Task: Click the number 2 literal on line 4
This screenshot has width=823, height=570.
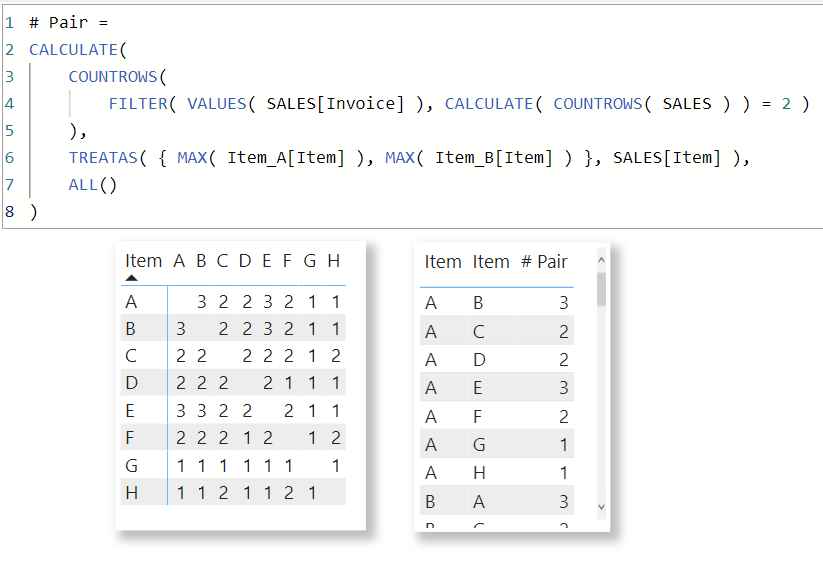Action: 786,104
